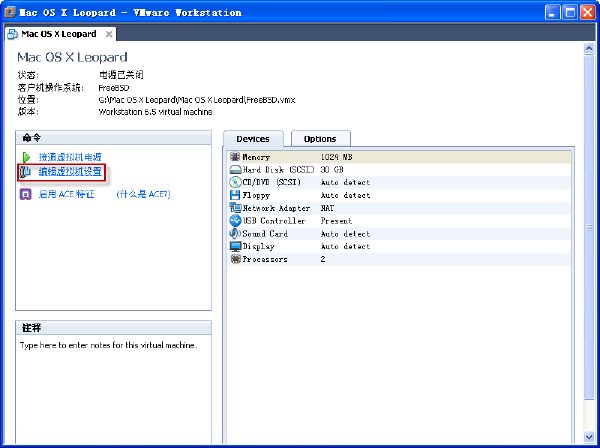The width and height of the screenshot is (600, 448).
Task: Click the purple ACE feature icon
Action: point(26,194)
